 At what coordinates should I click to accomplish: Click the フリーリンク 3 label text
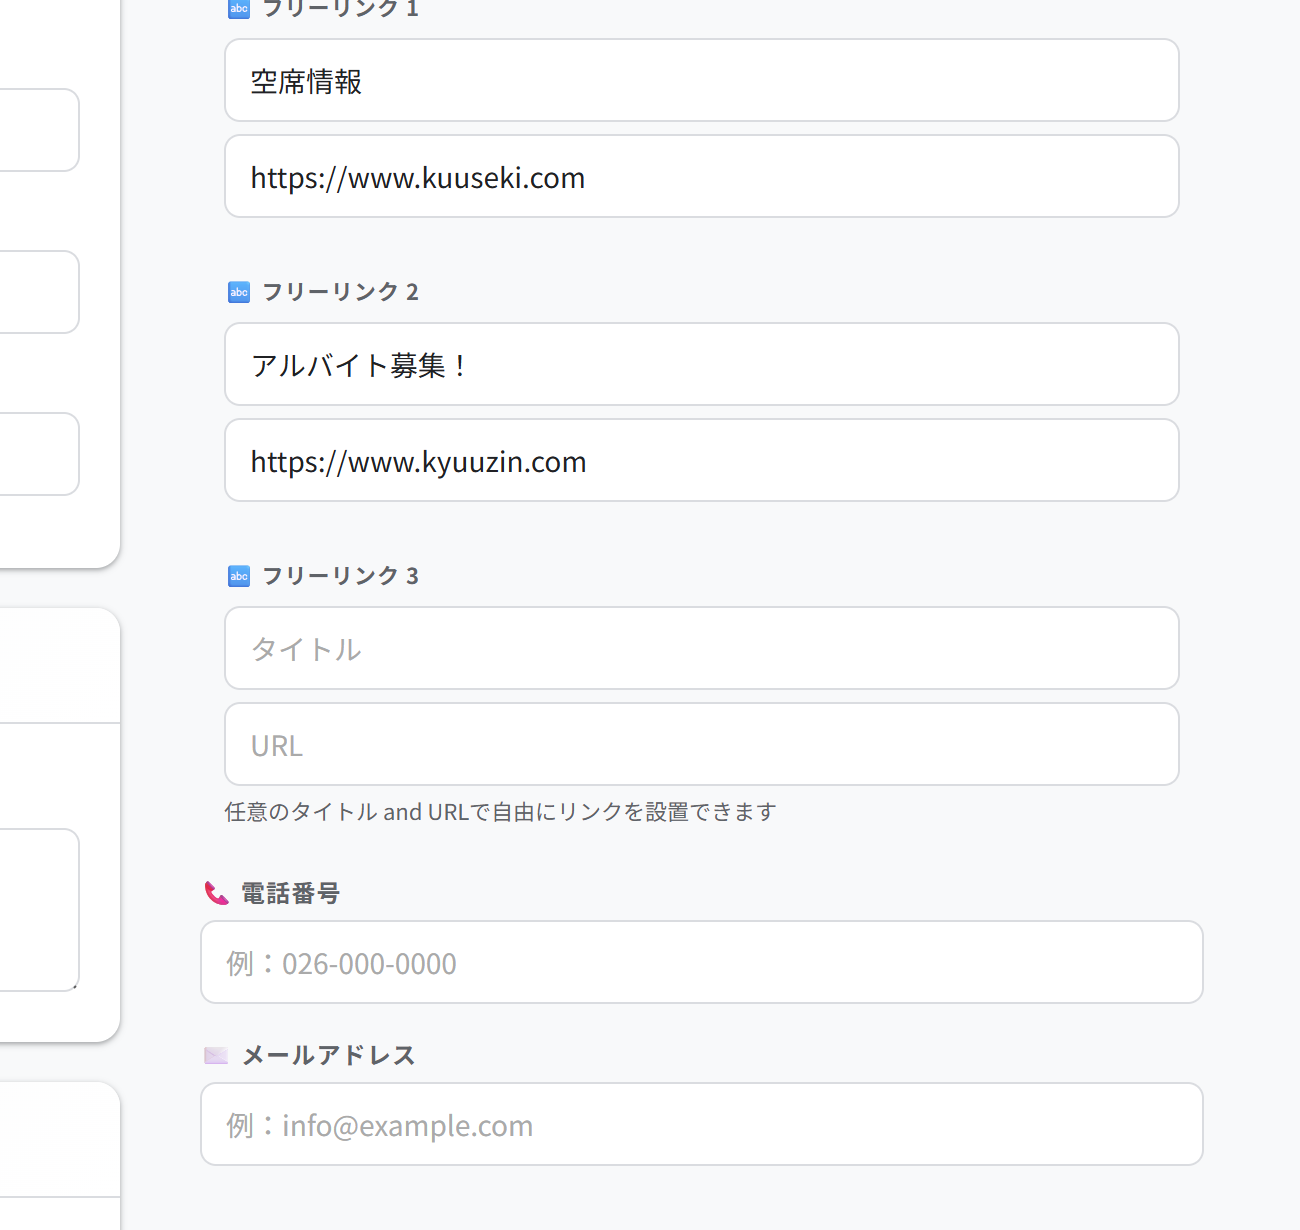pos(340,576)
